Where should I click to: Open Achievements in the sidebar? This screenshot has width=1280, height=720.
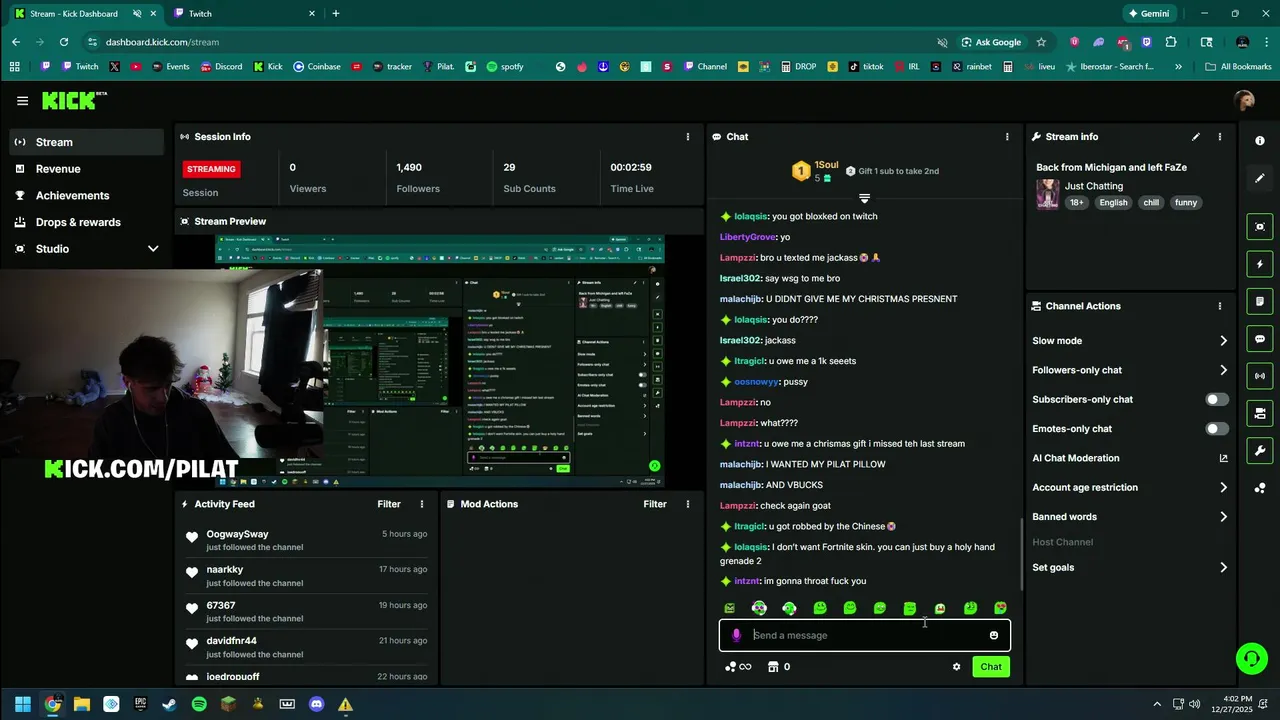pos(86,196)
